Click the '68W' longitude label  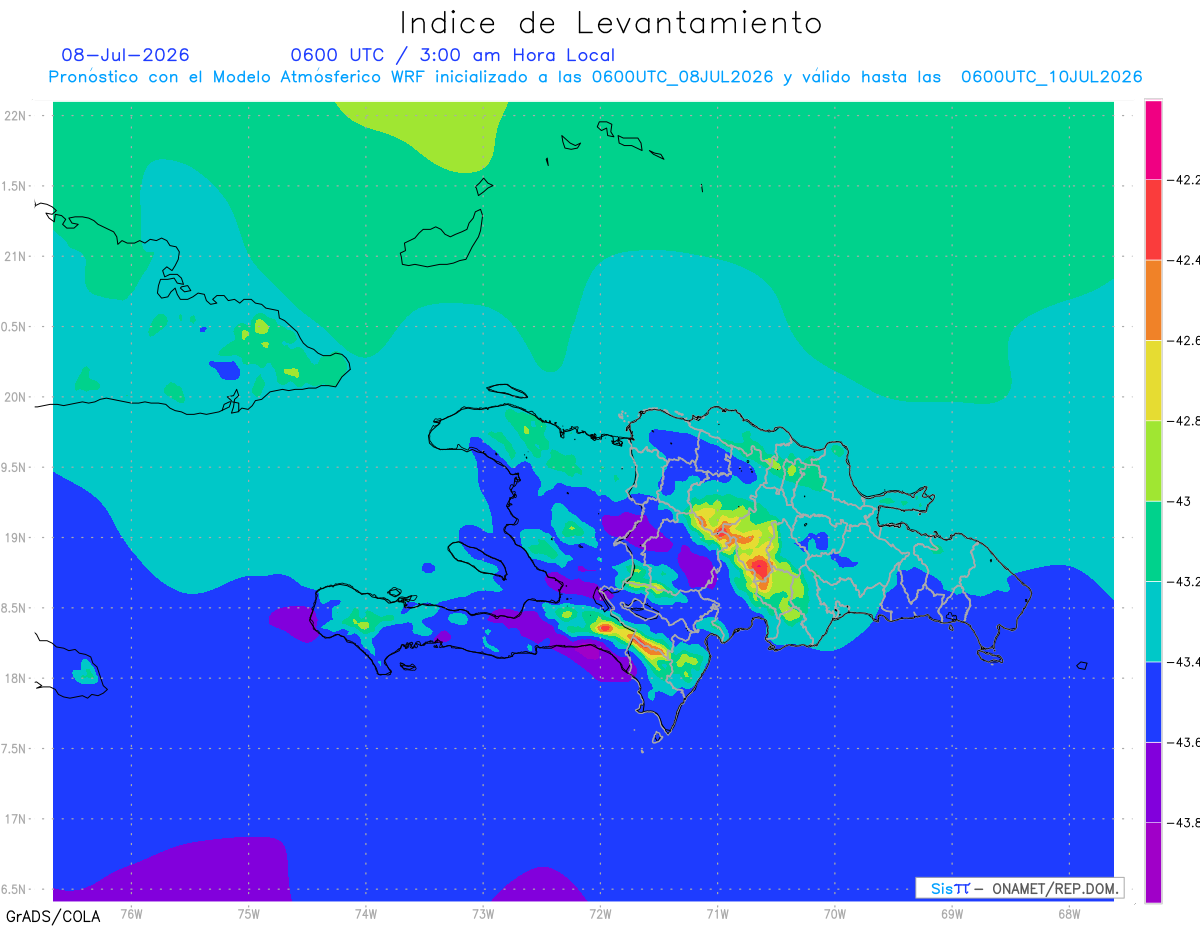pyautogui.click(x=1069, y=912)
